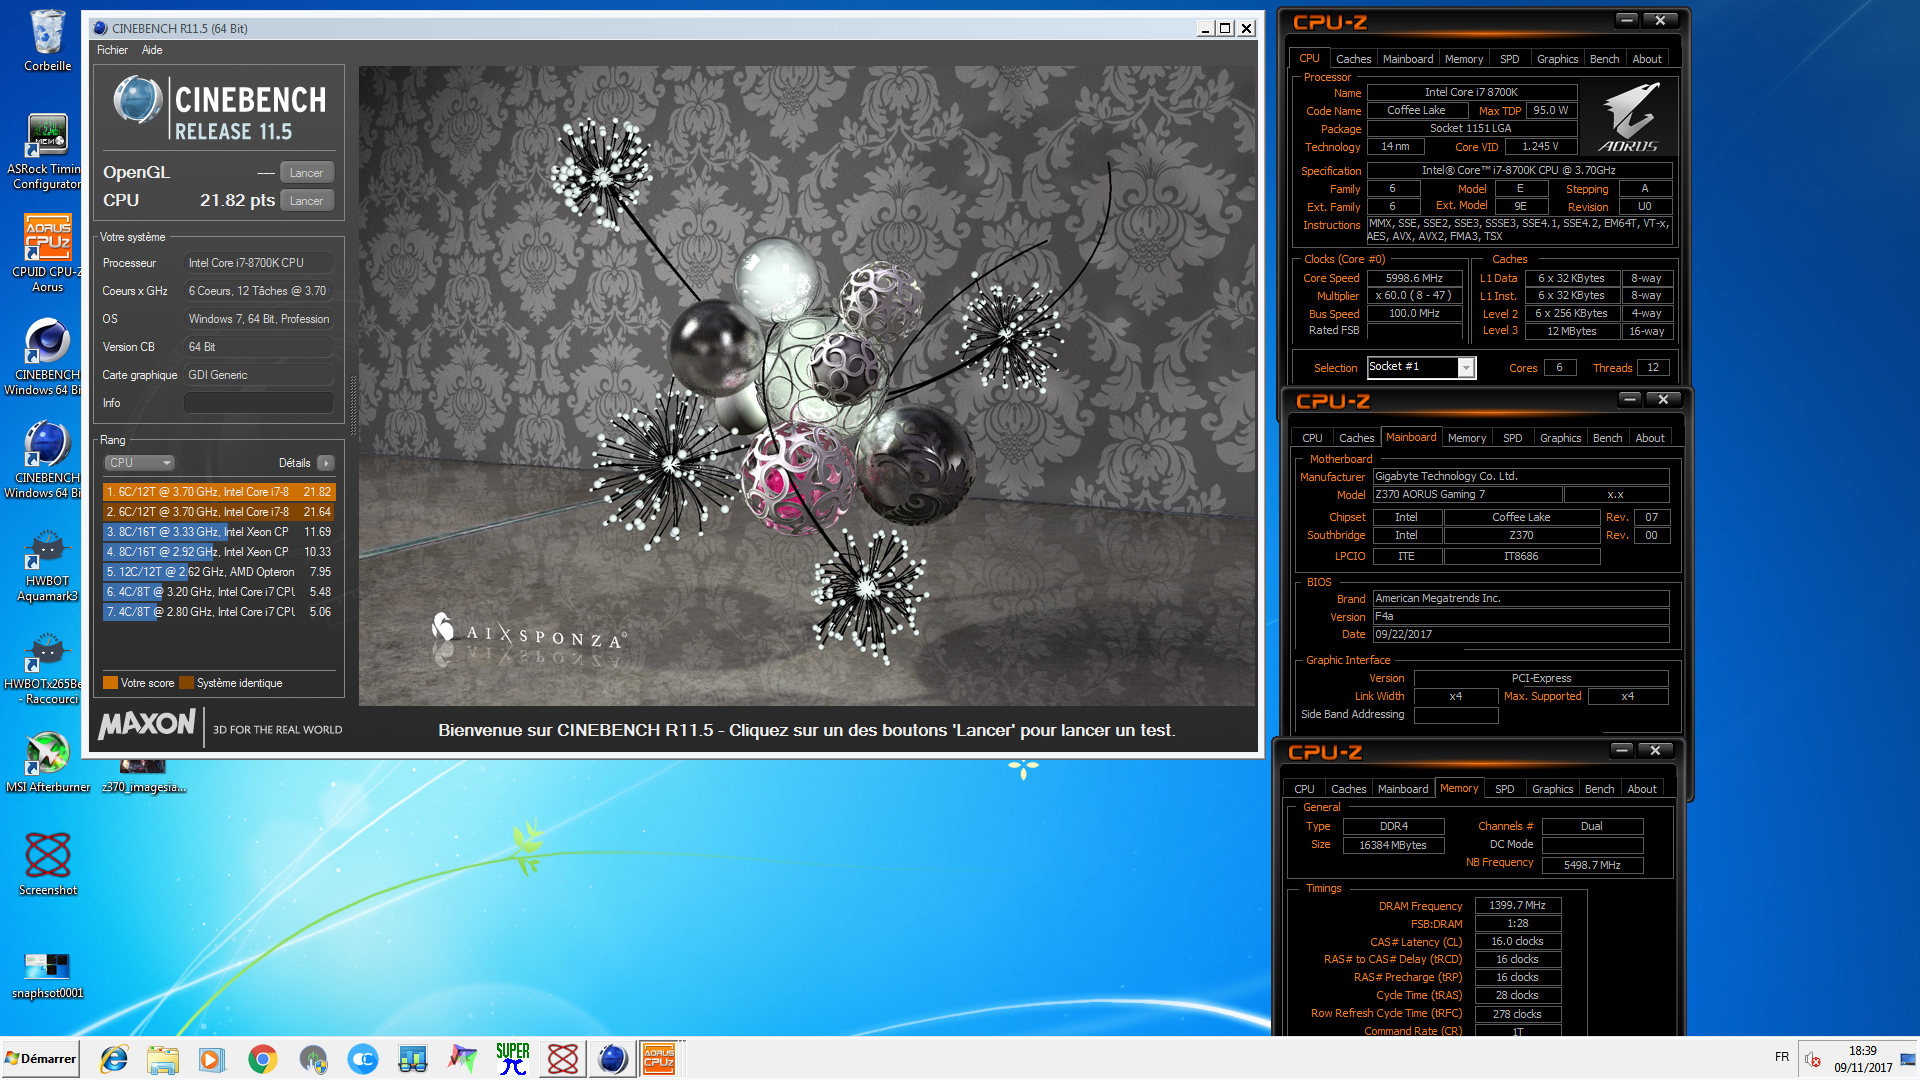
Task: Click the power-shield taskbar icon
Action: [x=313, y=1059]
